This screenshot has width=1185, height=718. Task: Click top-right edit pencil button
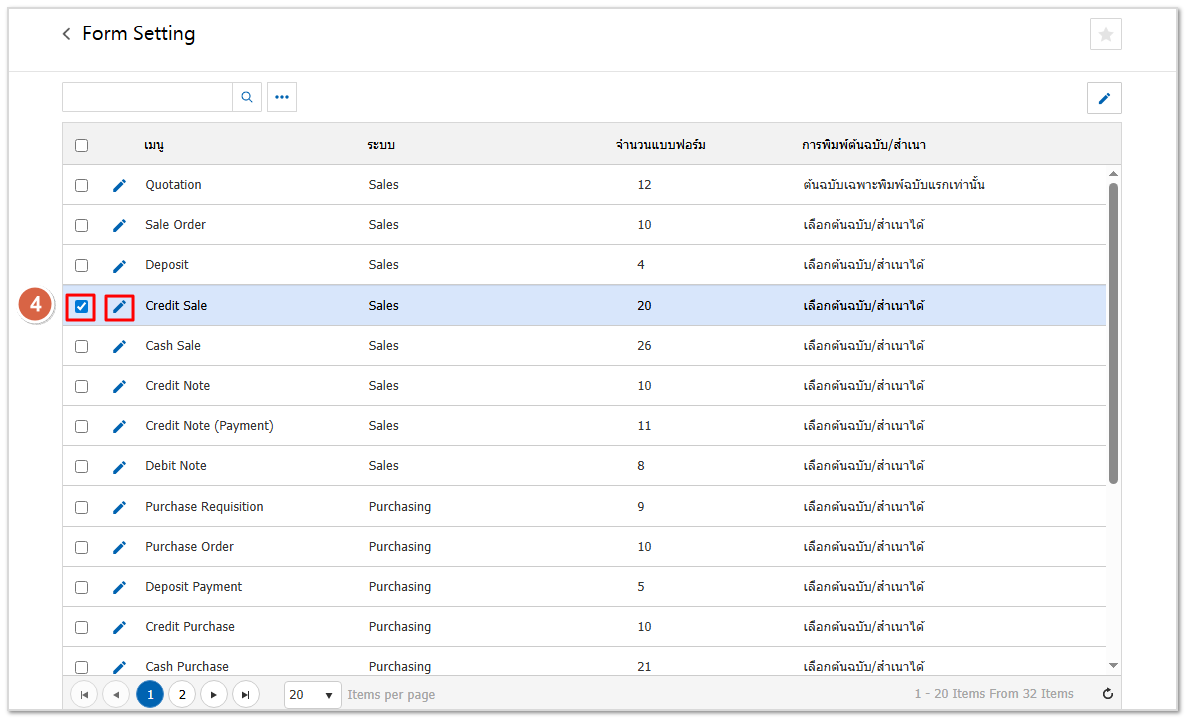pos(1104,98)
